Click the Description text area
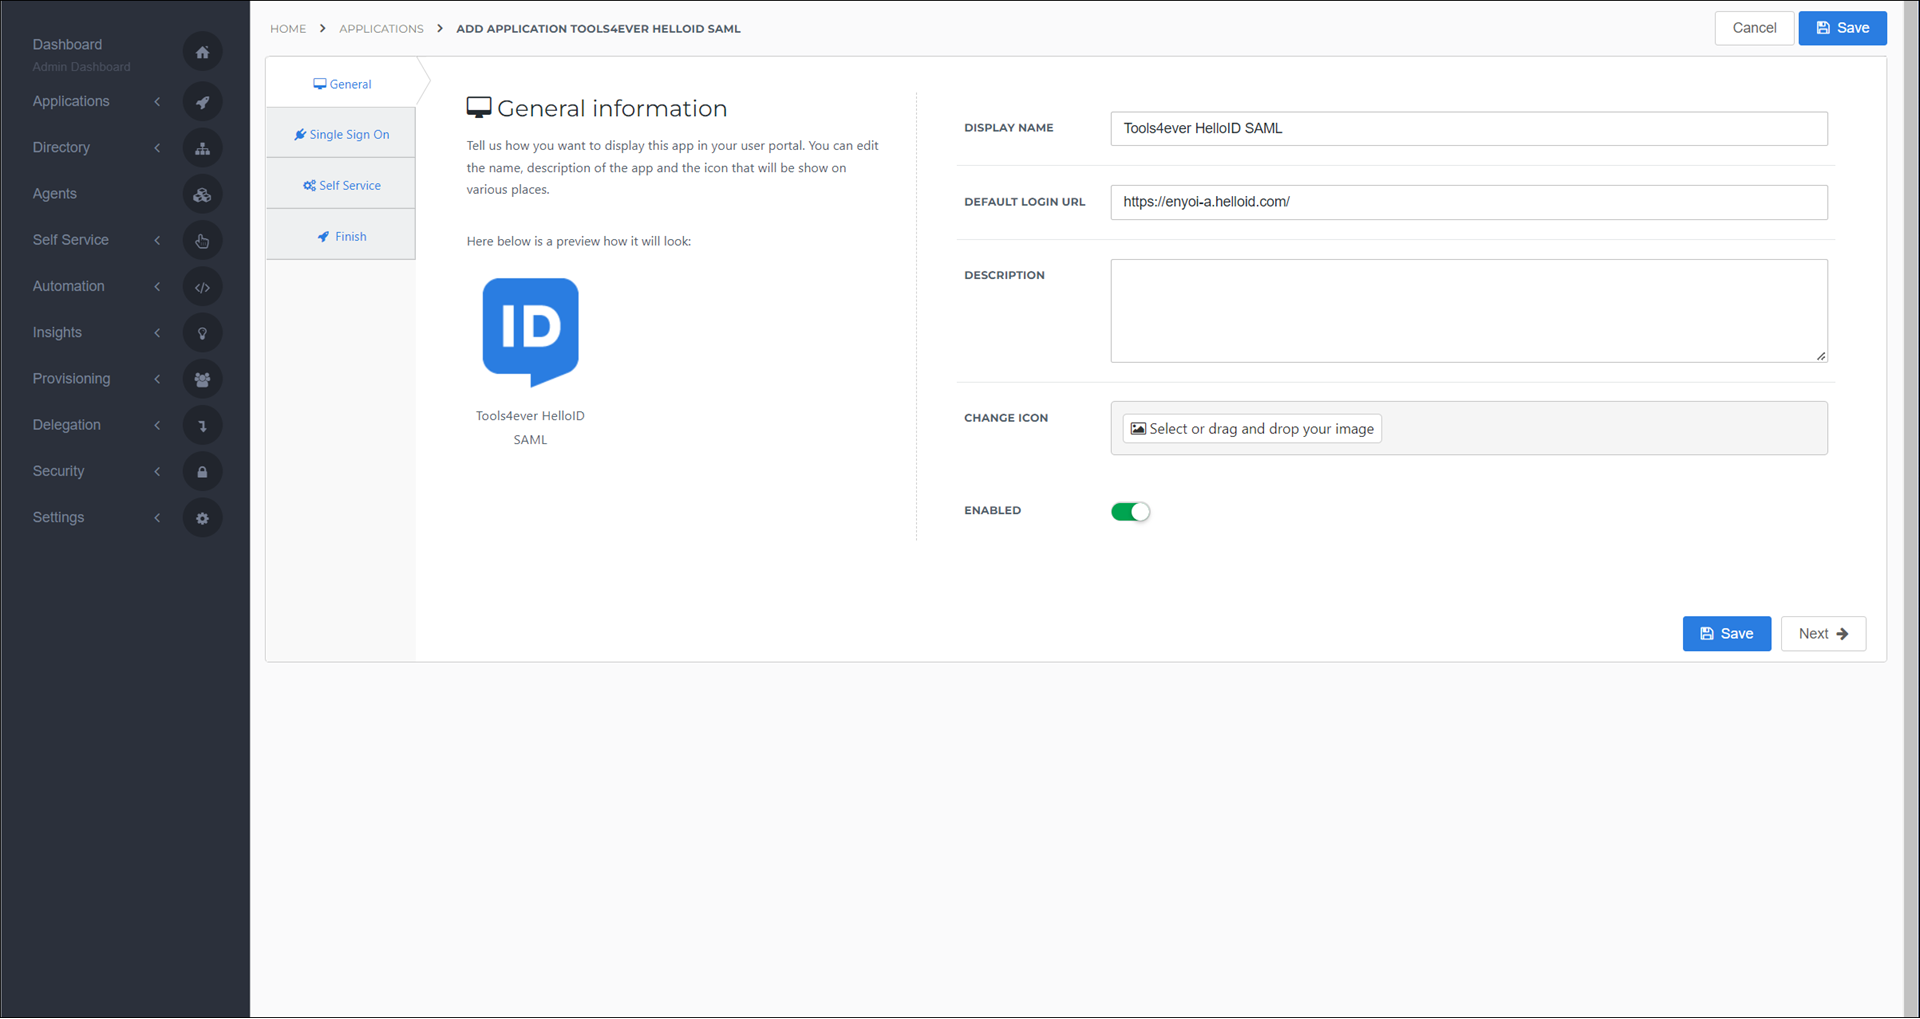Screen dimensions: 1920x1019 1468,311
